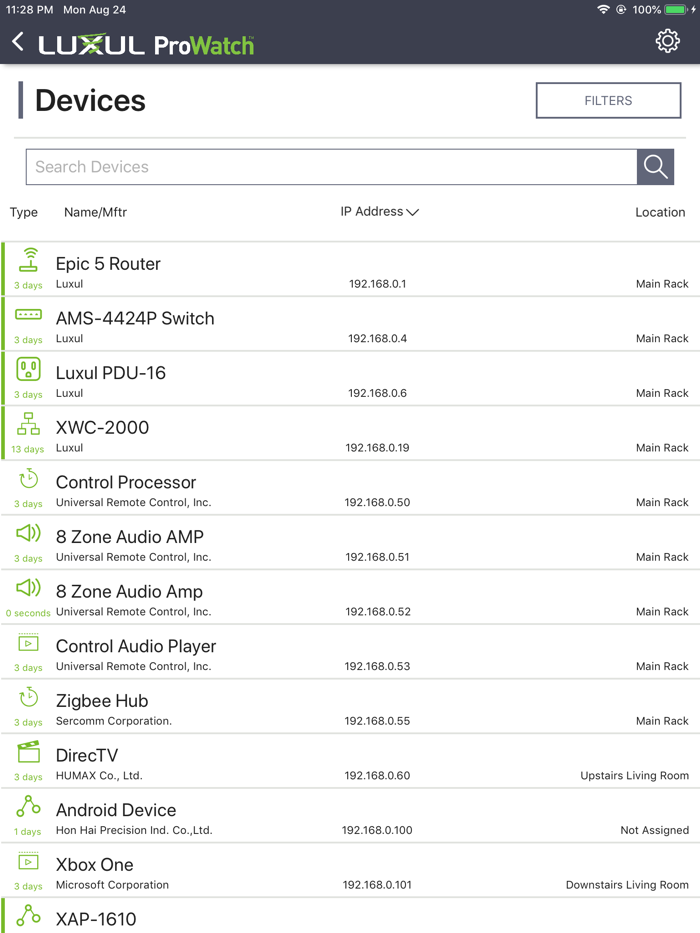Click the Epic 5 Router wifi icon
This screenshot has height=933, width=700.
click(29, 259)
